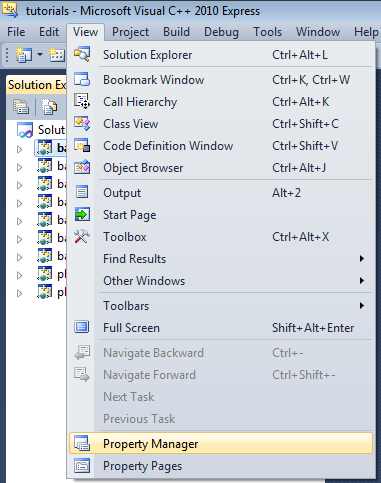381x483 pixels.
Task: Click the Toolbox hammer and wrench icon
Action: click(x=82, y=237)
